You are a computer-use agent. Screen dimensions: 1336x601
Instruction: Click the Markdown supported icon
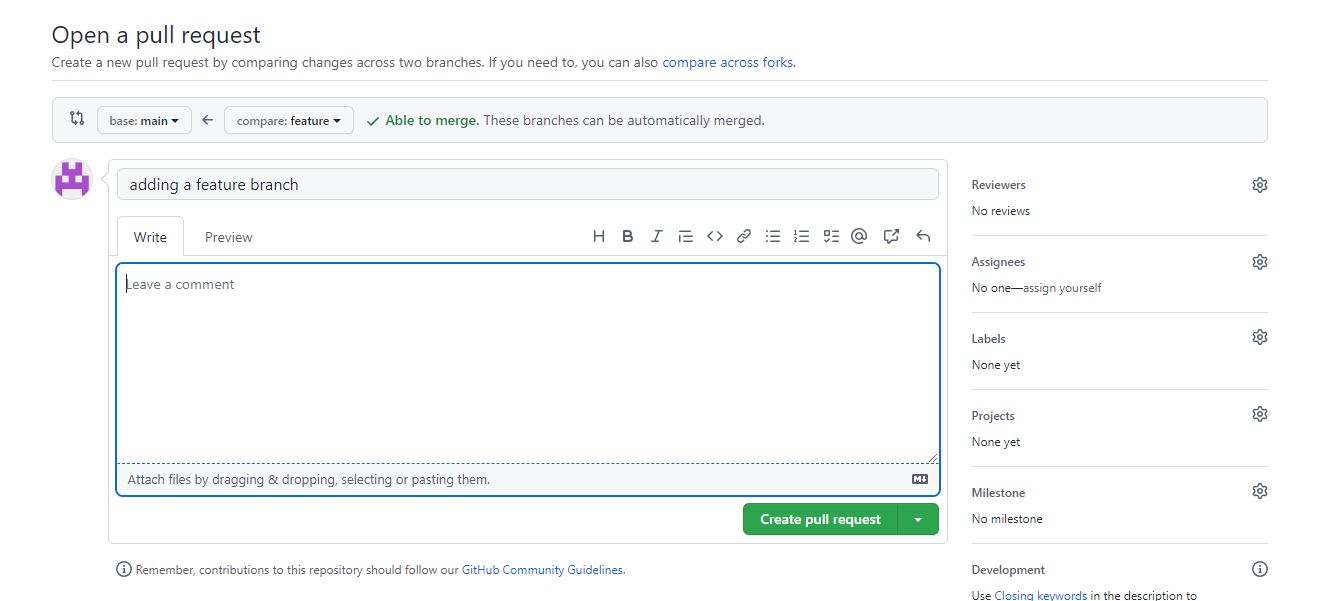click(x=920, y=480)
